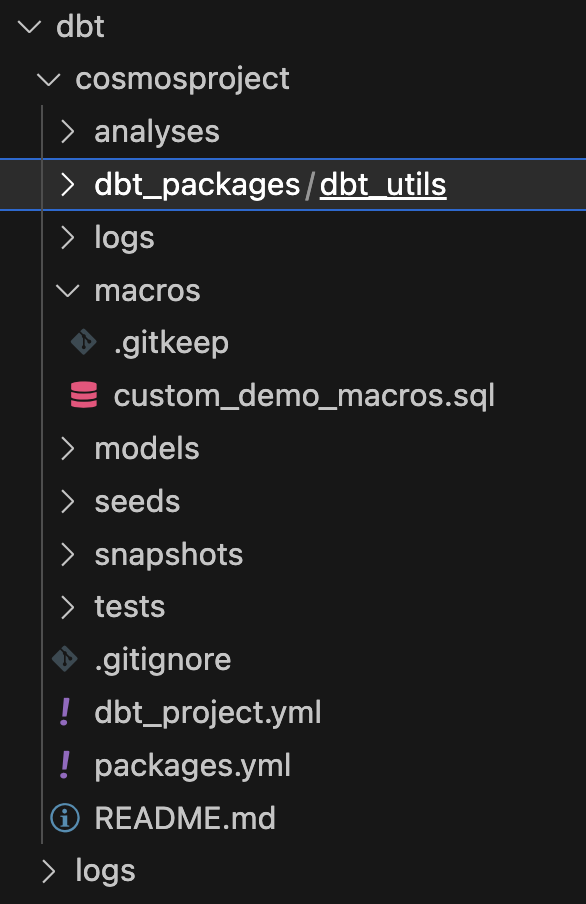
Task: Collapse the dbt root folder chevron
Action: (29, 27)
